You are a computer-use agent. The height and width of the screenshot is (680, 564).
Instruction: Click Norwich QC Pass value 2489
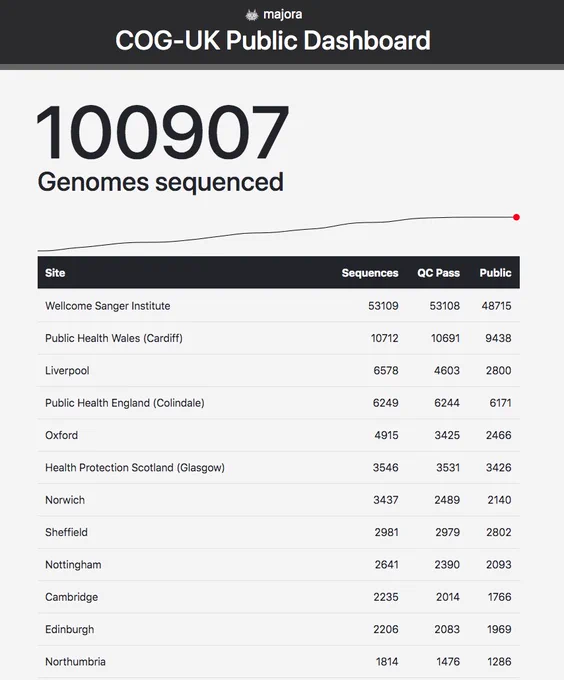(x=447, y=500)
